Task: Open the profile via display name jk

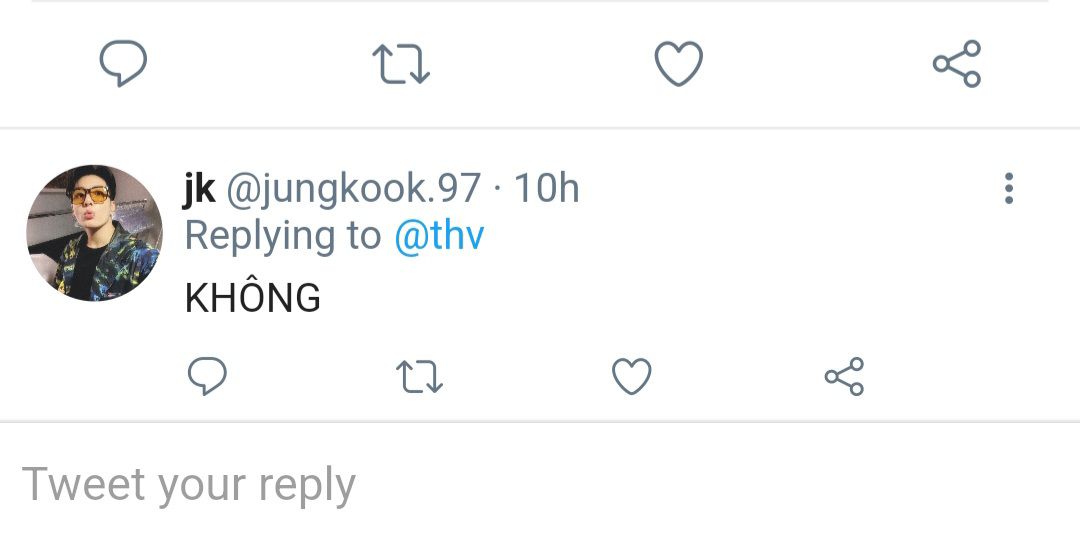Action: coord(200,188)
